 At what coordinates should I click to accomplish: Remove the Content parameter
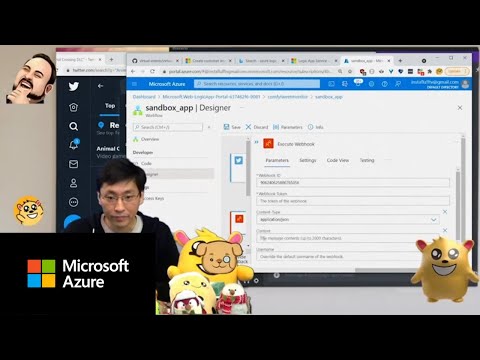point(445,230)
